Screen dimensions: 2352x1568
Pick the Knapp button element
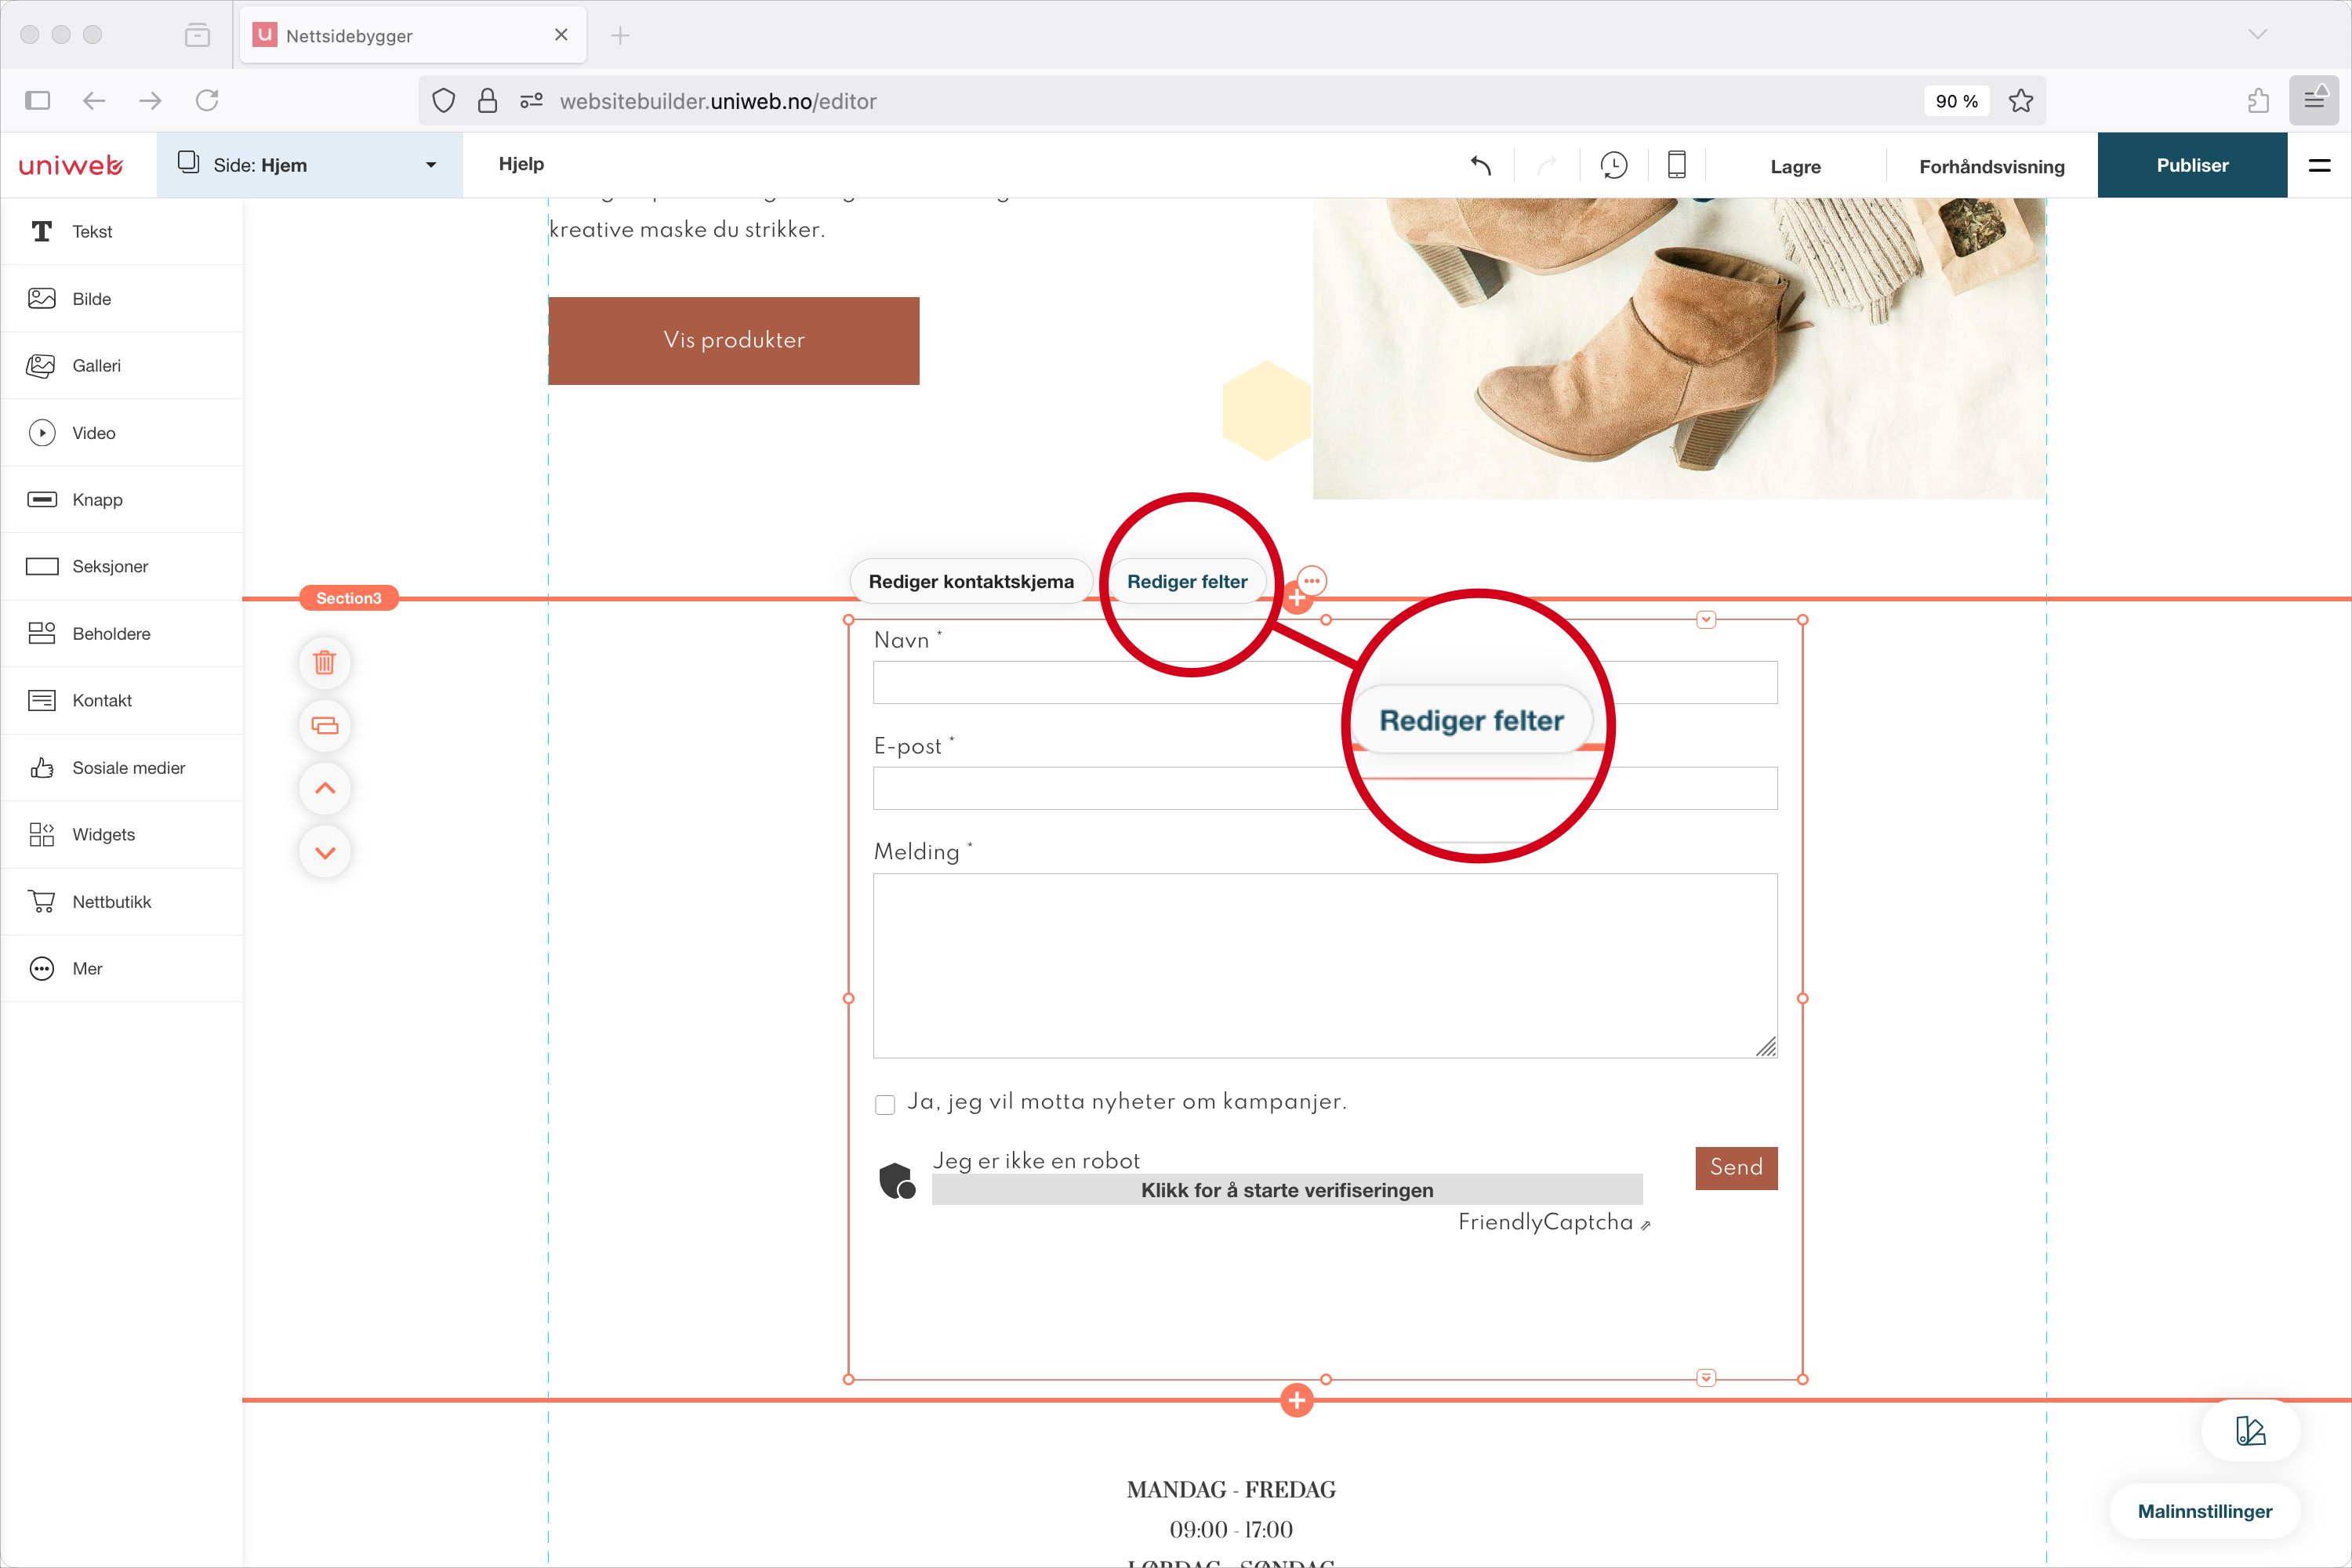pyautogui.click(x=121, y=499)
